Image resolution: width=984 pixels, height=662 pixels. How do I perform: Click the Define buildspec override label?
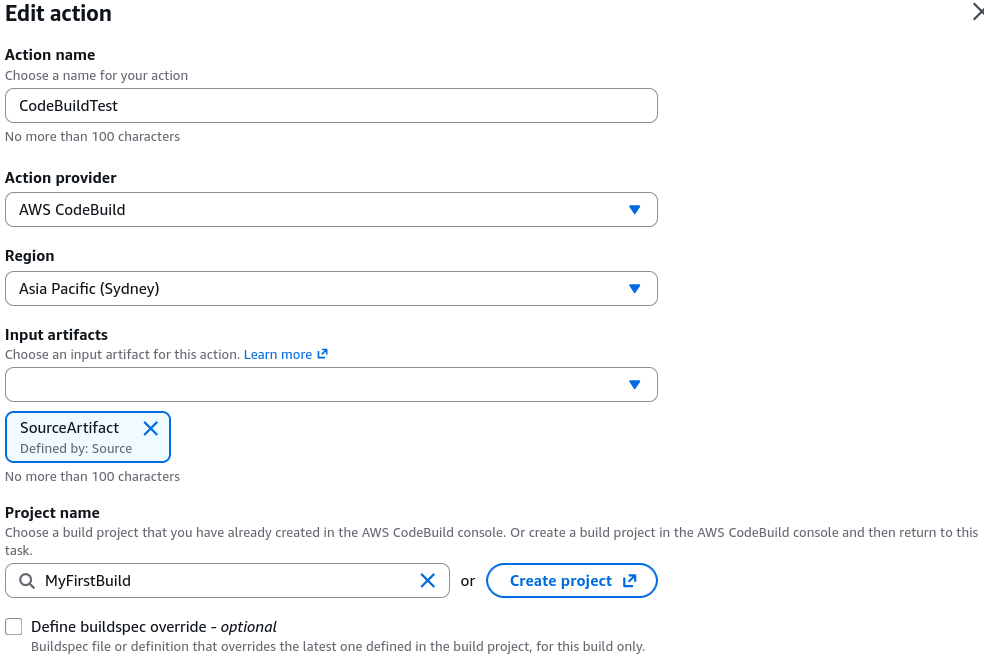click(x=154, y=627)
